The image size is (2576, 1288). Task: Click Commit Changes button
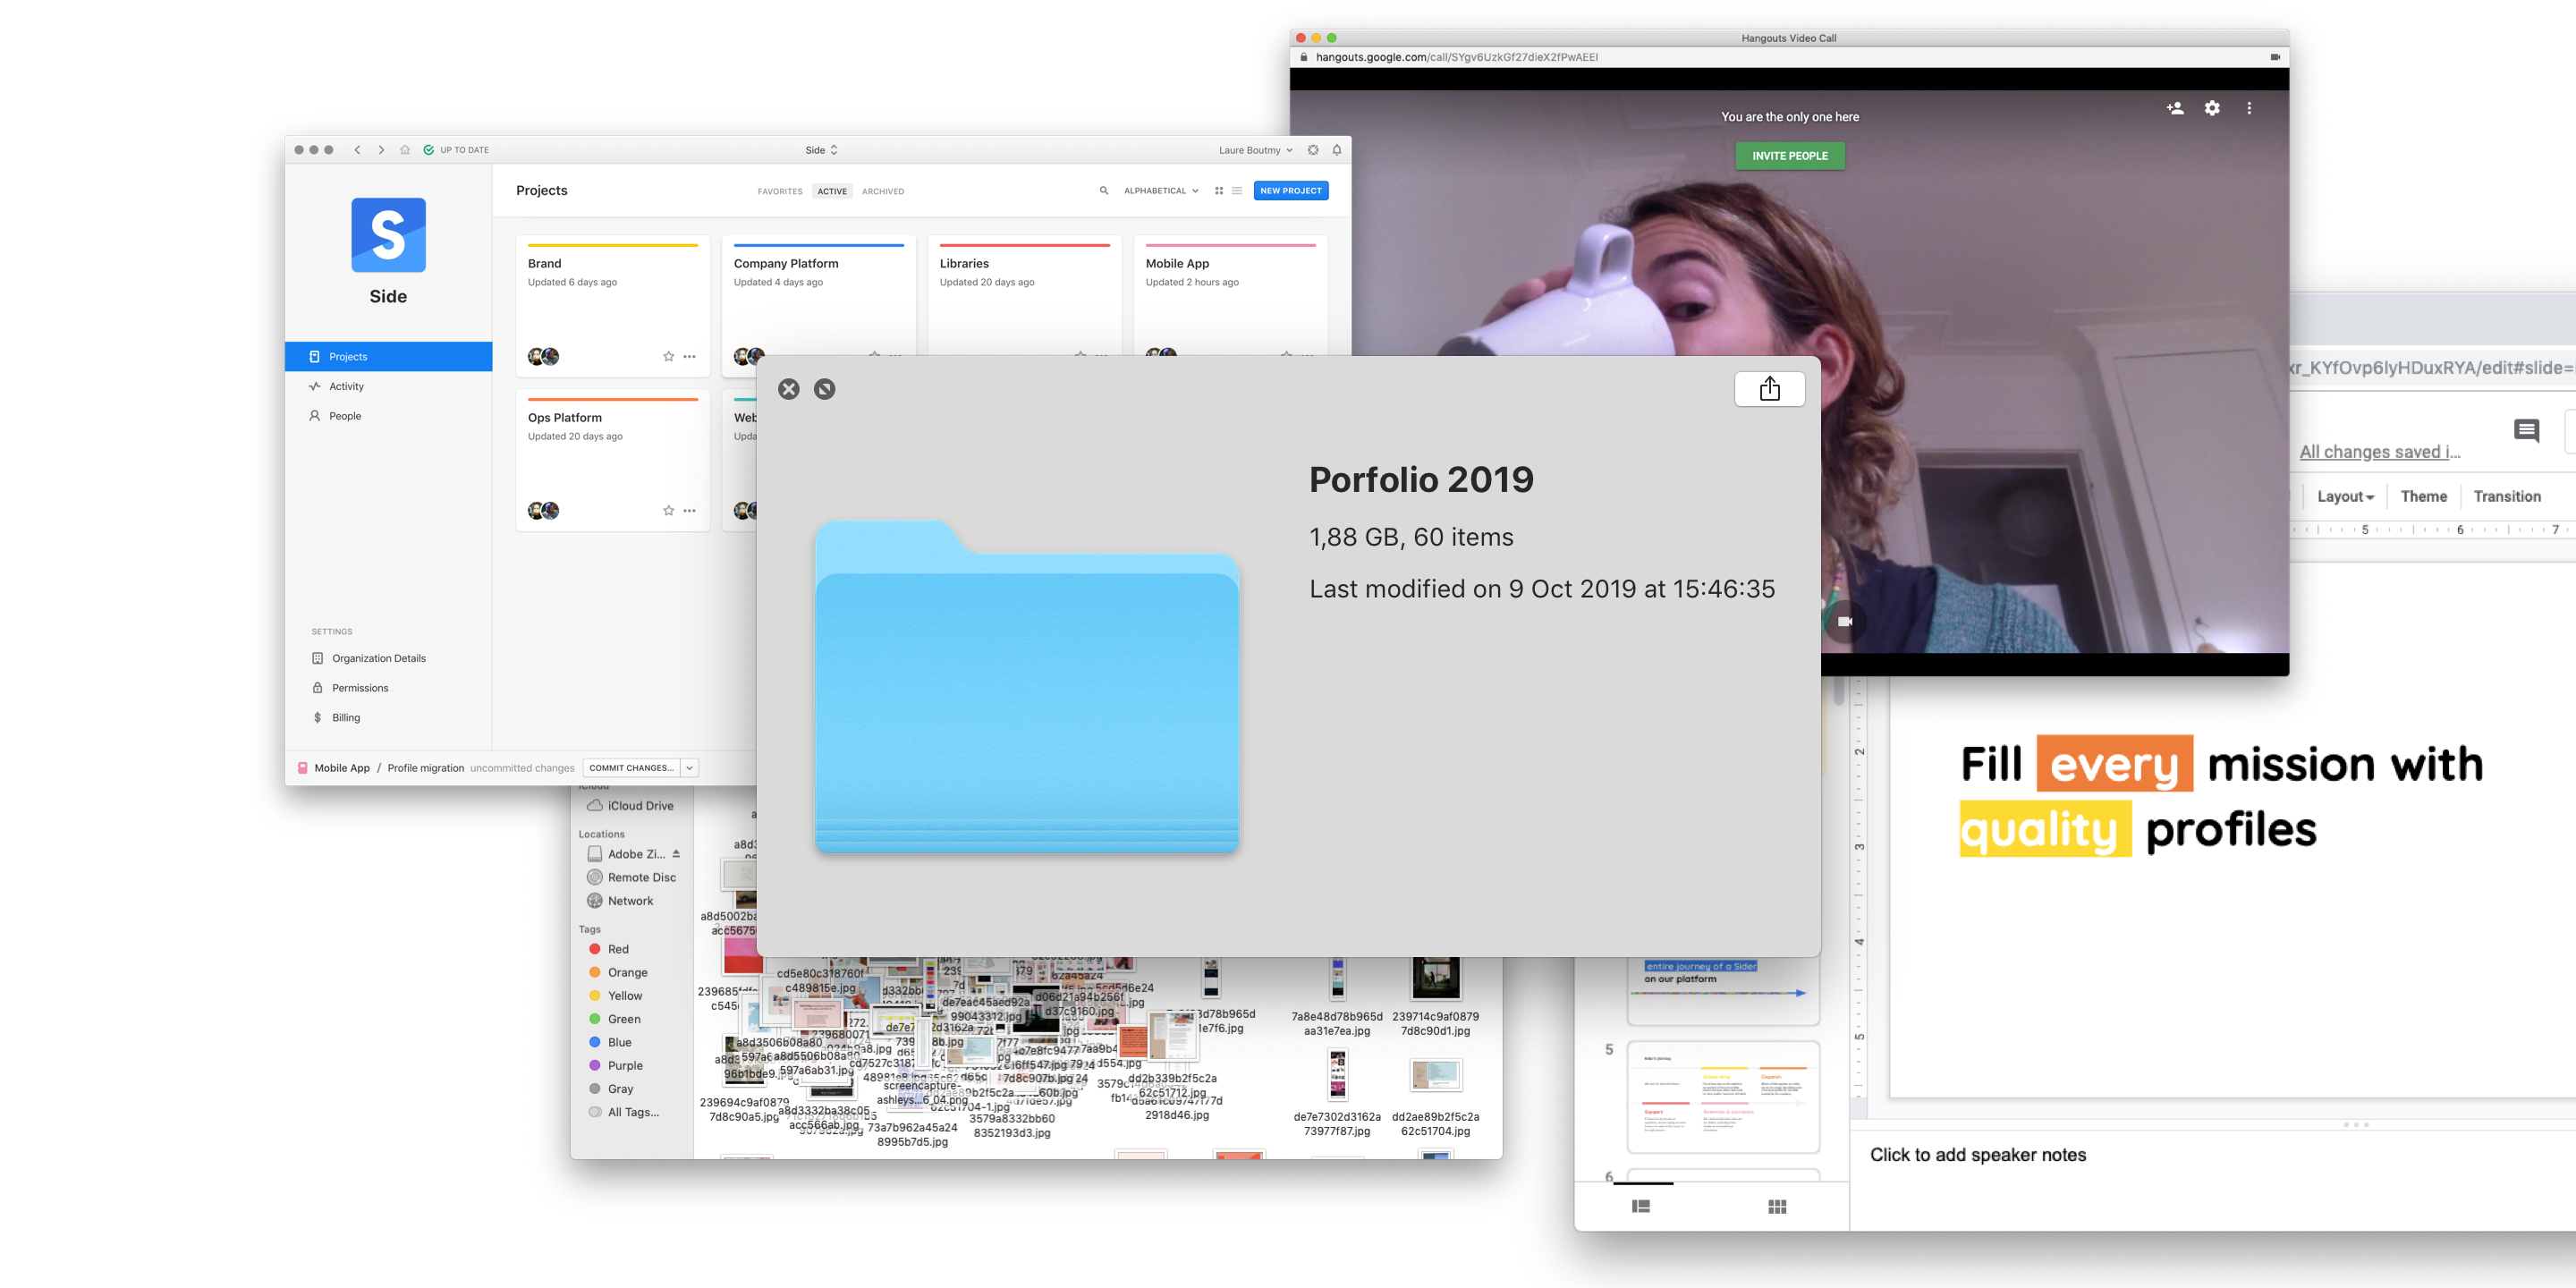coord(632,768)
